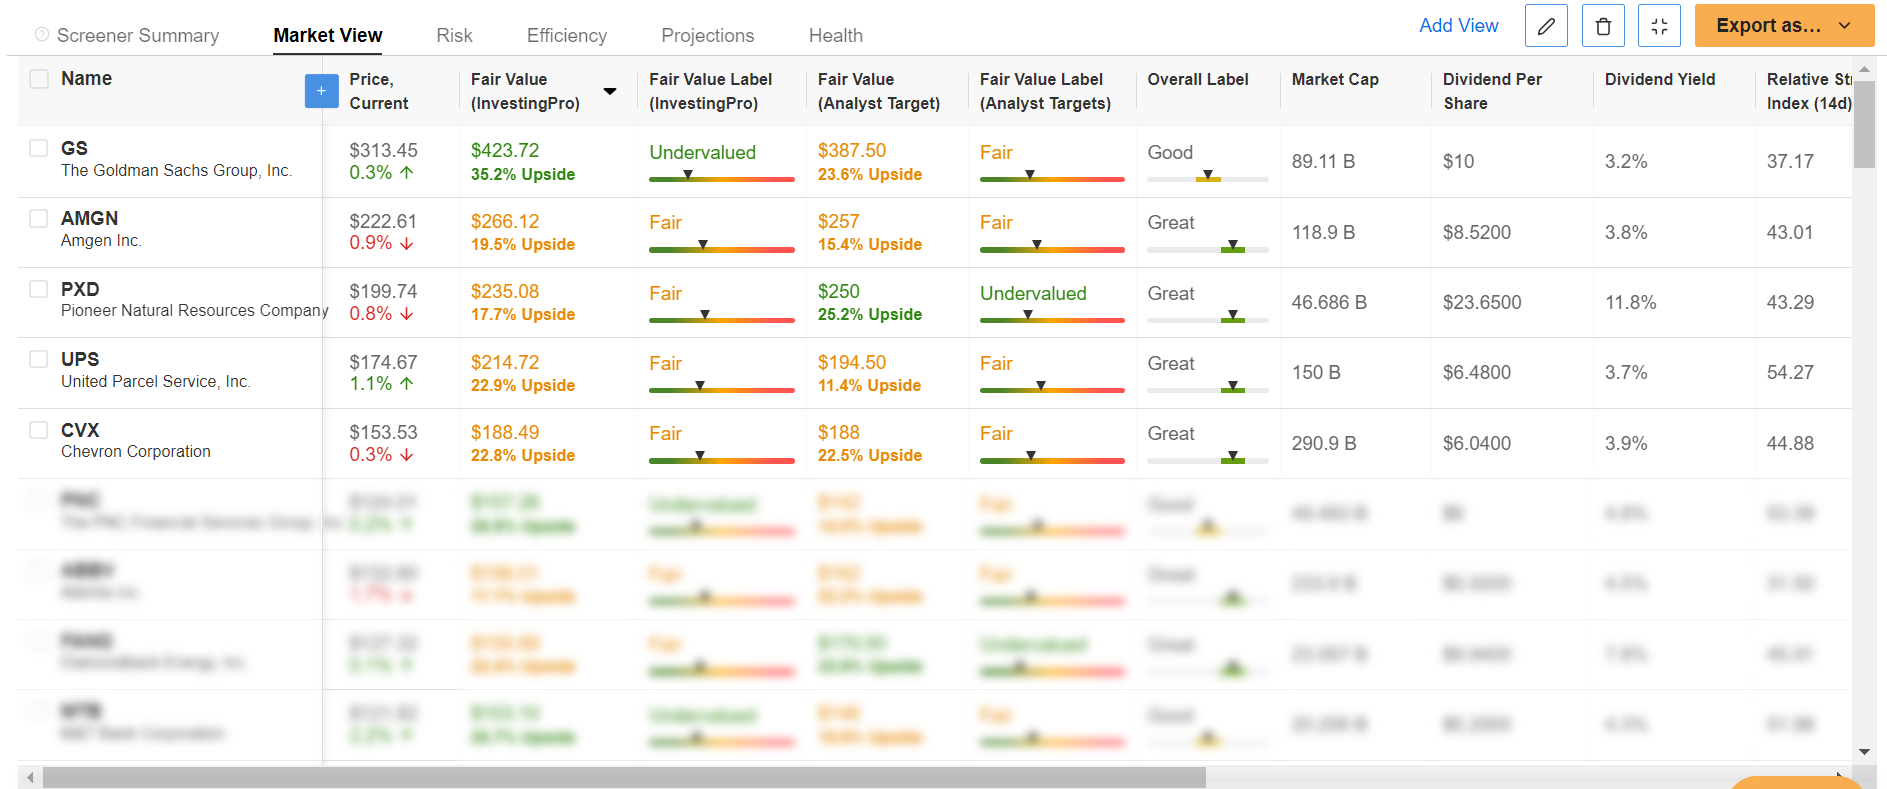Click the collapse fullscreen icon
Viewport: 1887px width, 789px height.
1659,26
